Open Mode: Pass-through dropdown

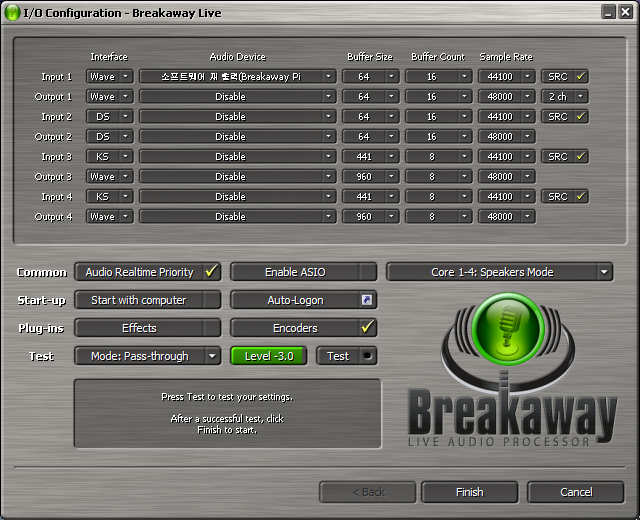148,356
